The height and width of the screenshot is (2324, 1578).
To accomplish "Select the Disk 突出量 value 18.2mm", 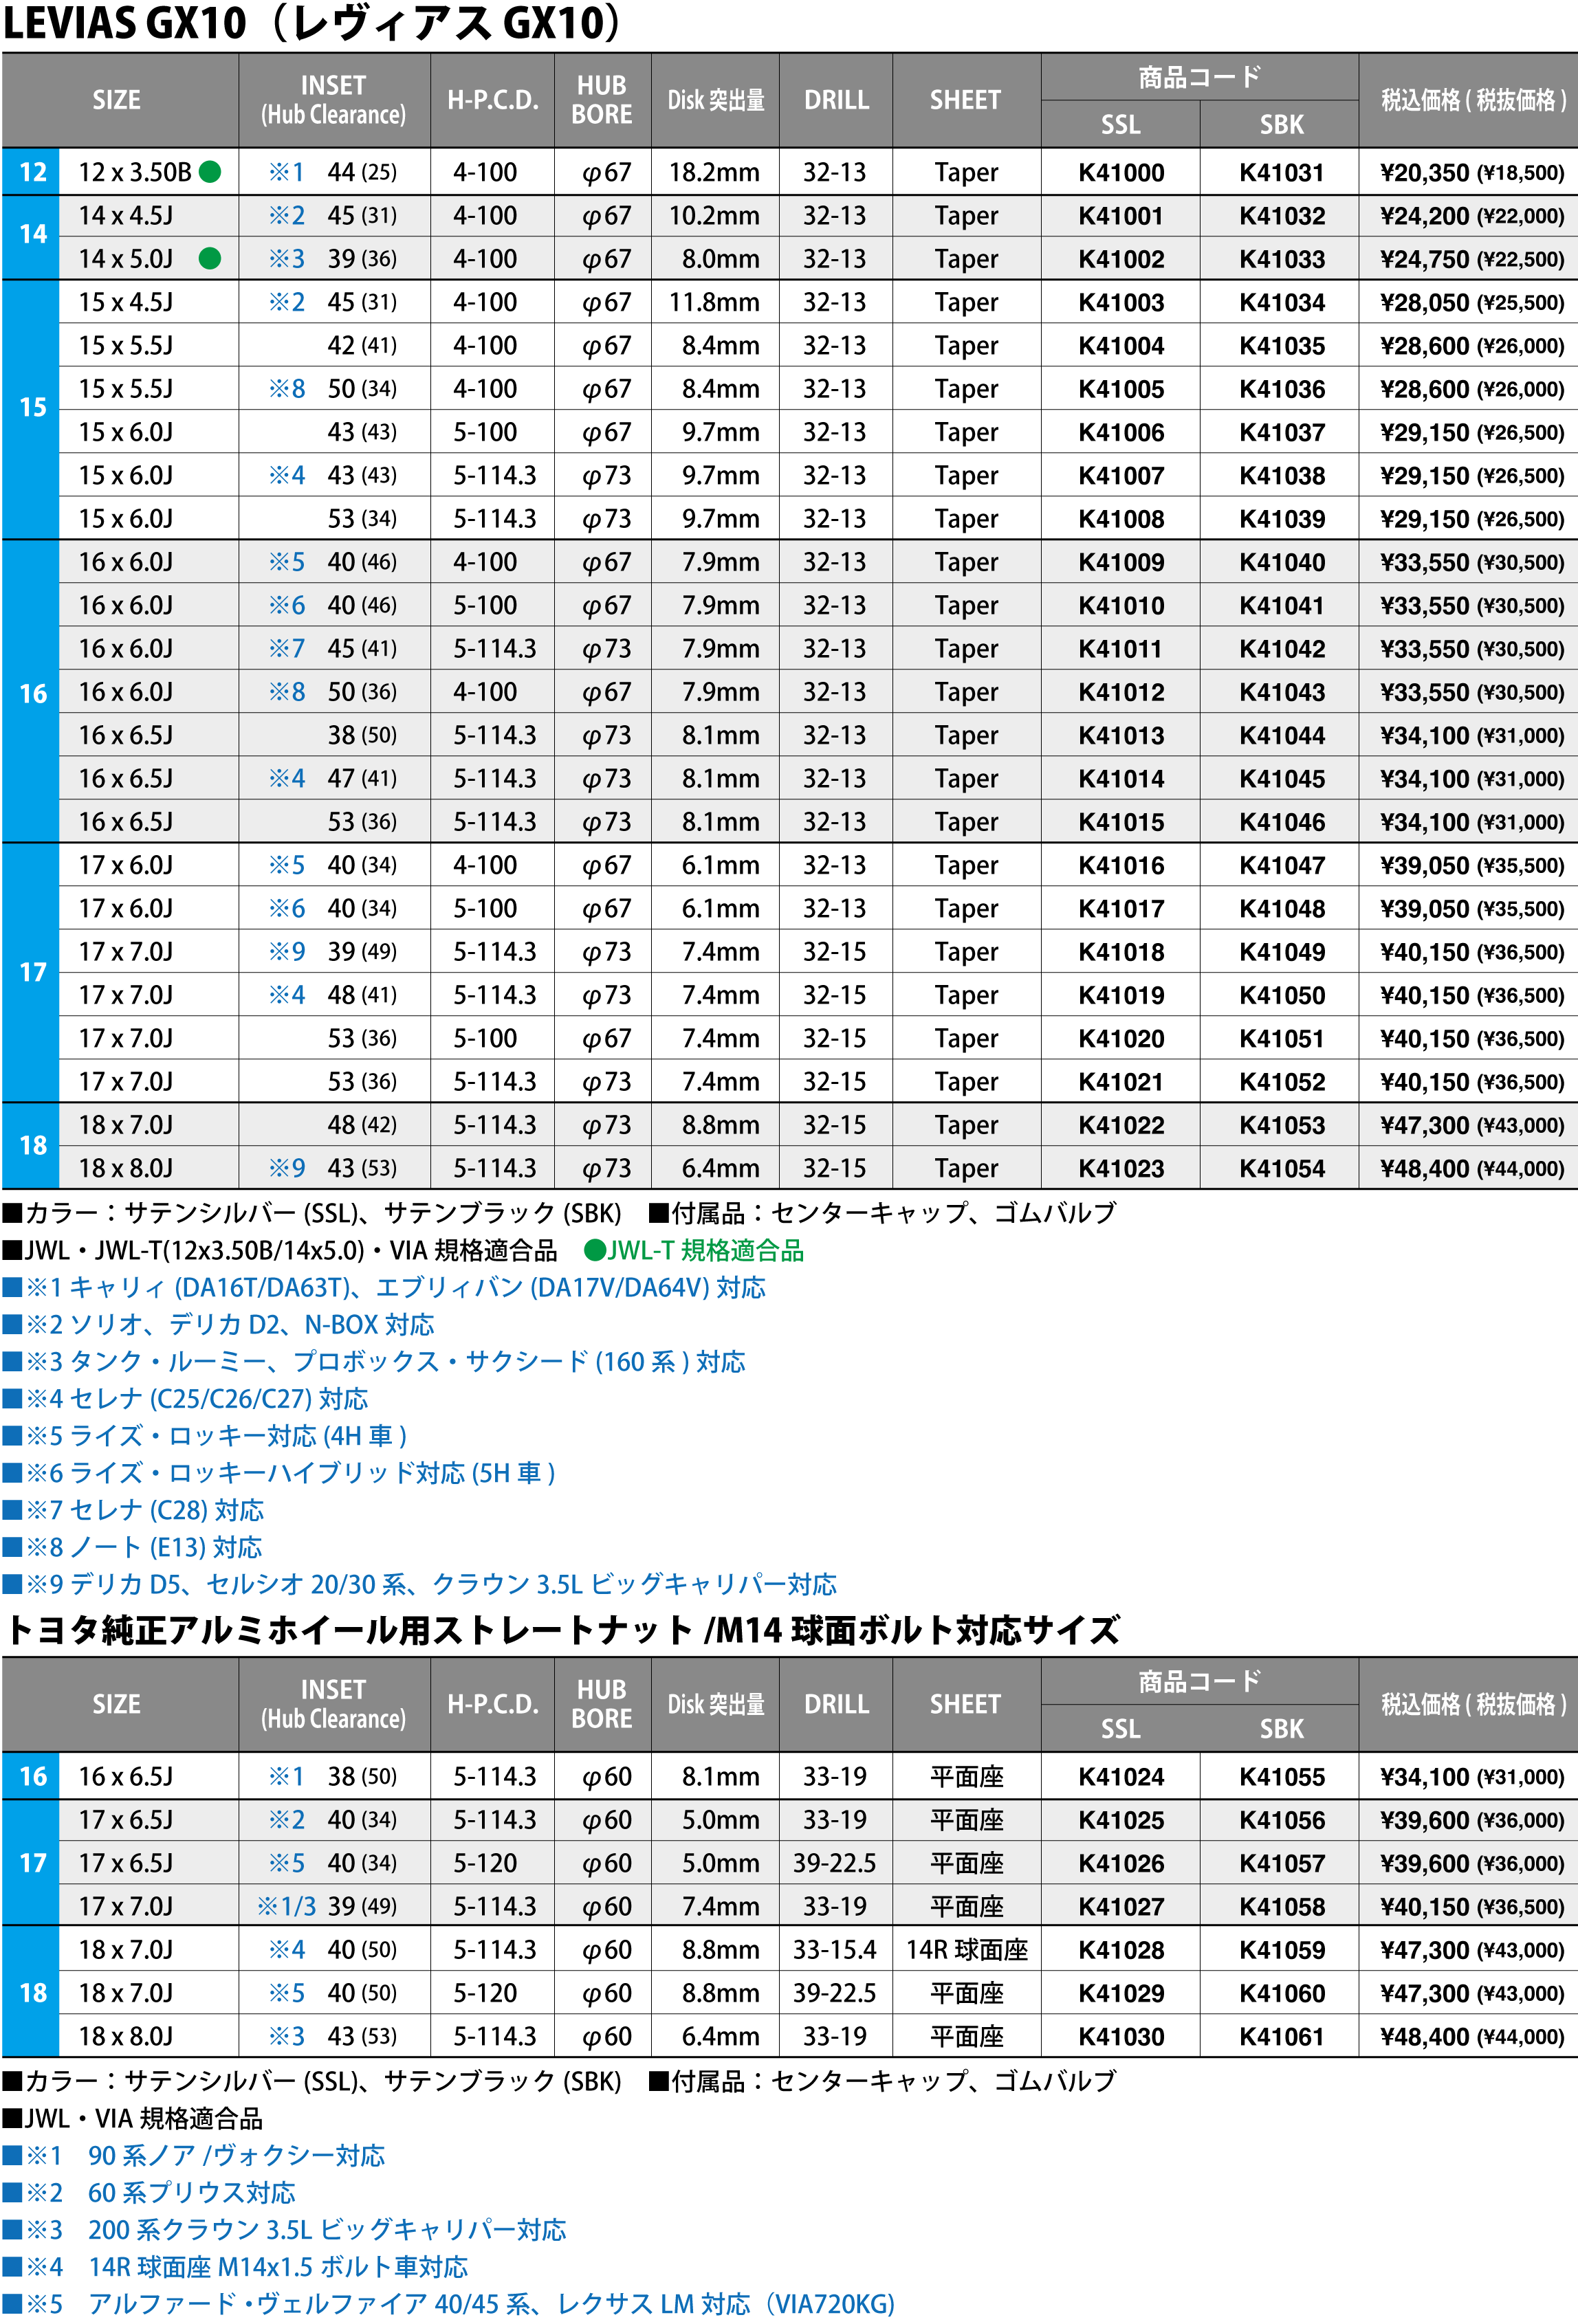I will [x=714, y=172].
